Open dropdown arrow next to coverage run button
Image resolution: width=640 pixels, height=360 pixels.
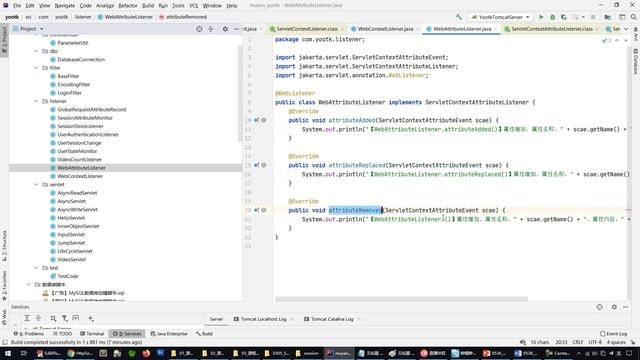click(x=583, y=17)
